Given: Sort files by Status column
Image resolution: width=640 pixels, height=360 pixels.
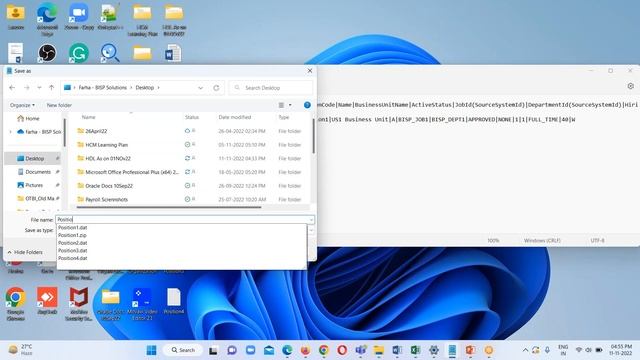Looking at the screenshot, I should tap(192, 117).
